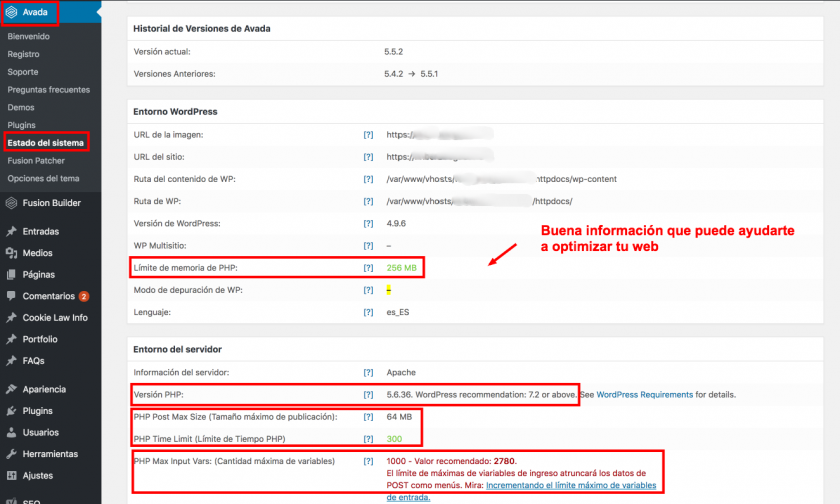The image size is (840, 504).
Task: Go to Soporte in Avada submenu
Action: click(23, 72)
